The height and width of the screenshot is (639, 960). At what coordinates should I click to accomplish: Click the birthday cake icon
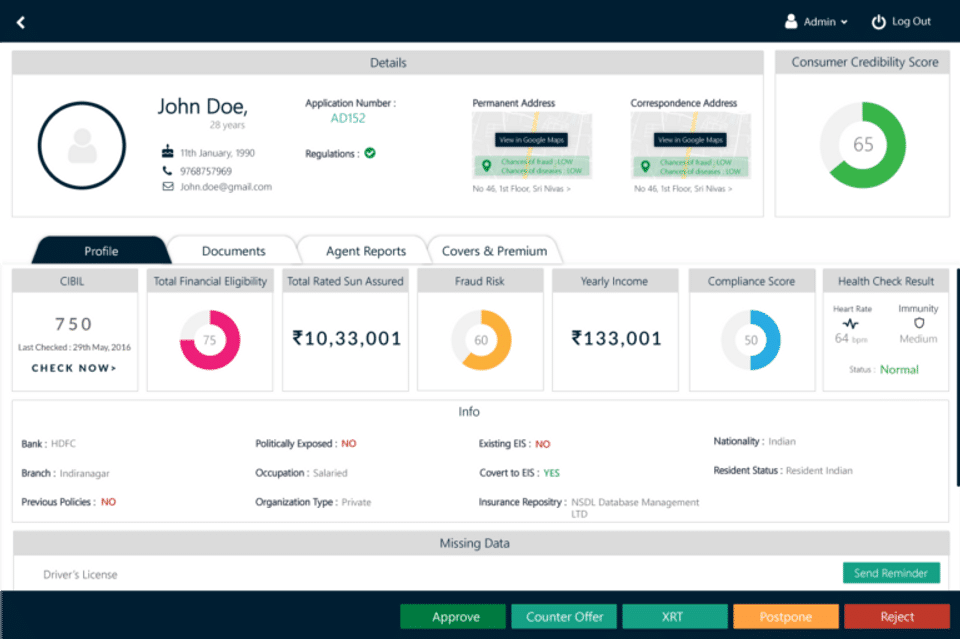tap(167, 152)
